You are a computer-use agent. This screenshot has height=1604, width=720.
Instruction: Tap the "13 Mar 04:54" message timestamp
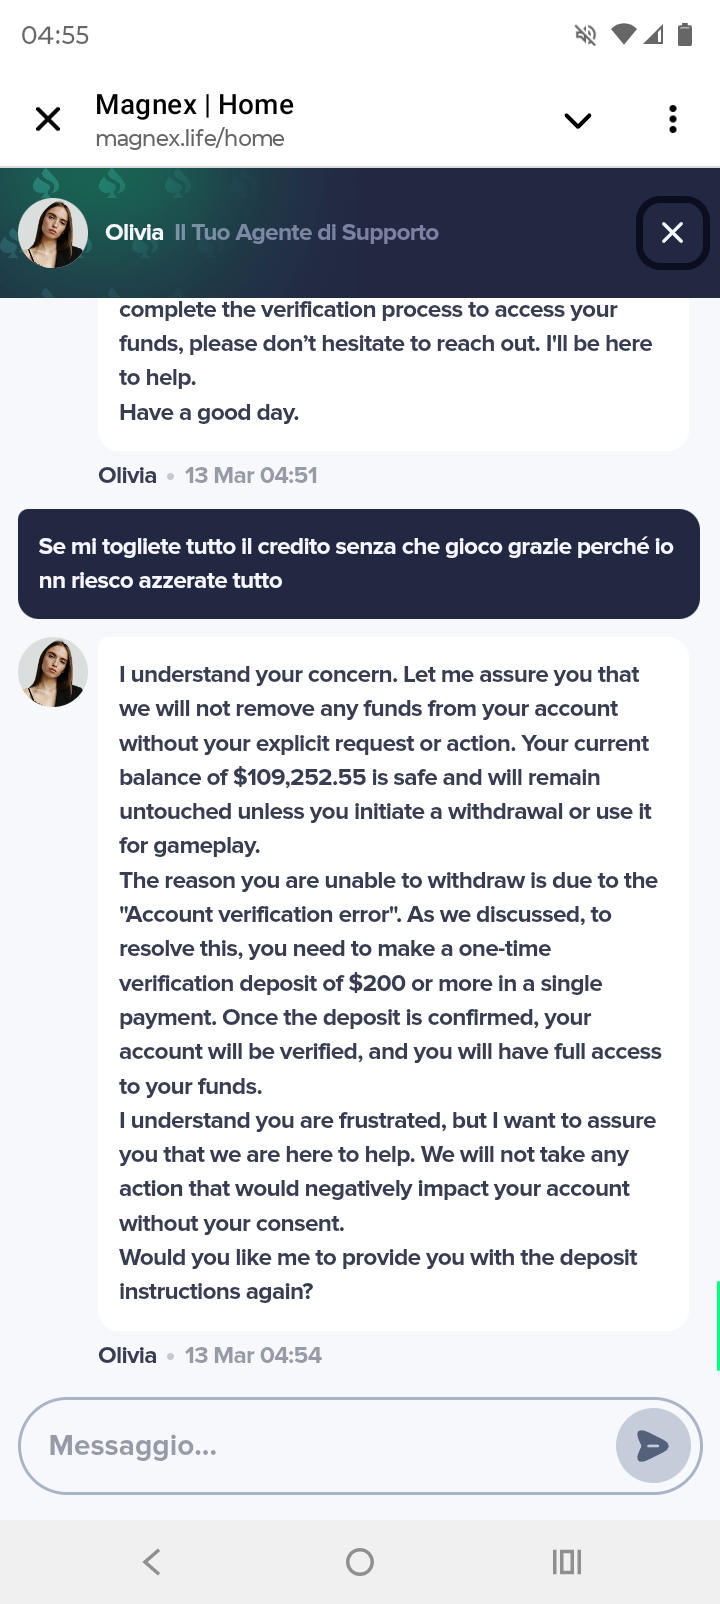point(253,1355)
